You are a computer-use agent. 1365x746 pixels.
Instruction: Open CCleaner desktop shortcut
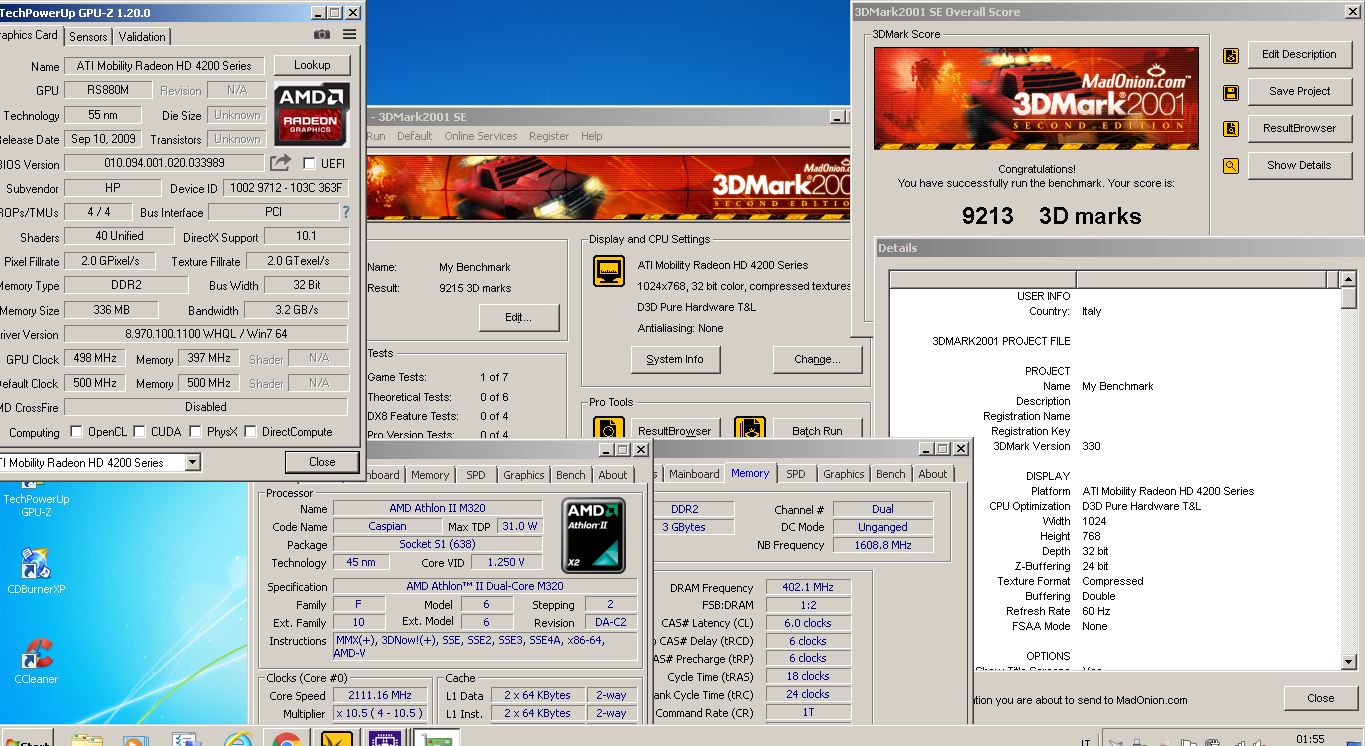click(x=36, y=660)
